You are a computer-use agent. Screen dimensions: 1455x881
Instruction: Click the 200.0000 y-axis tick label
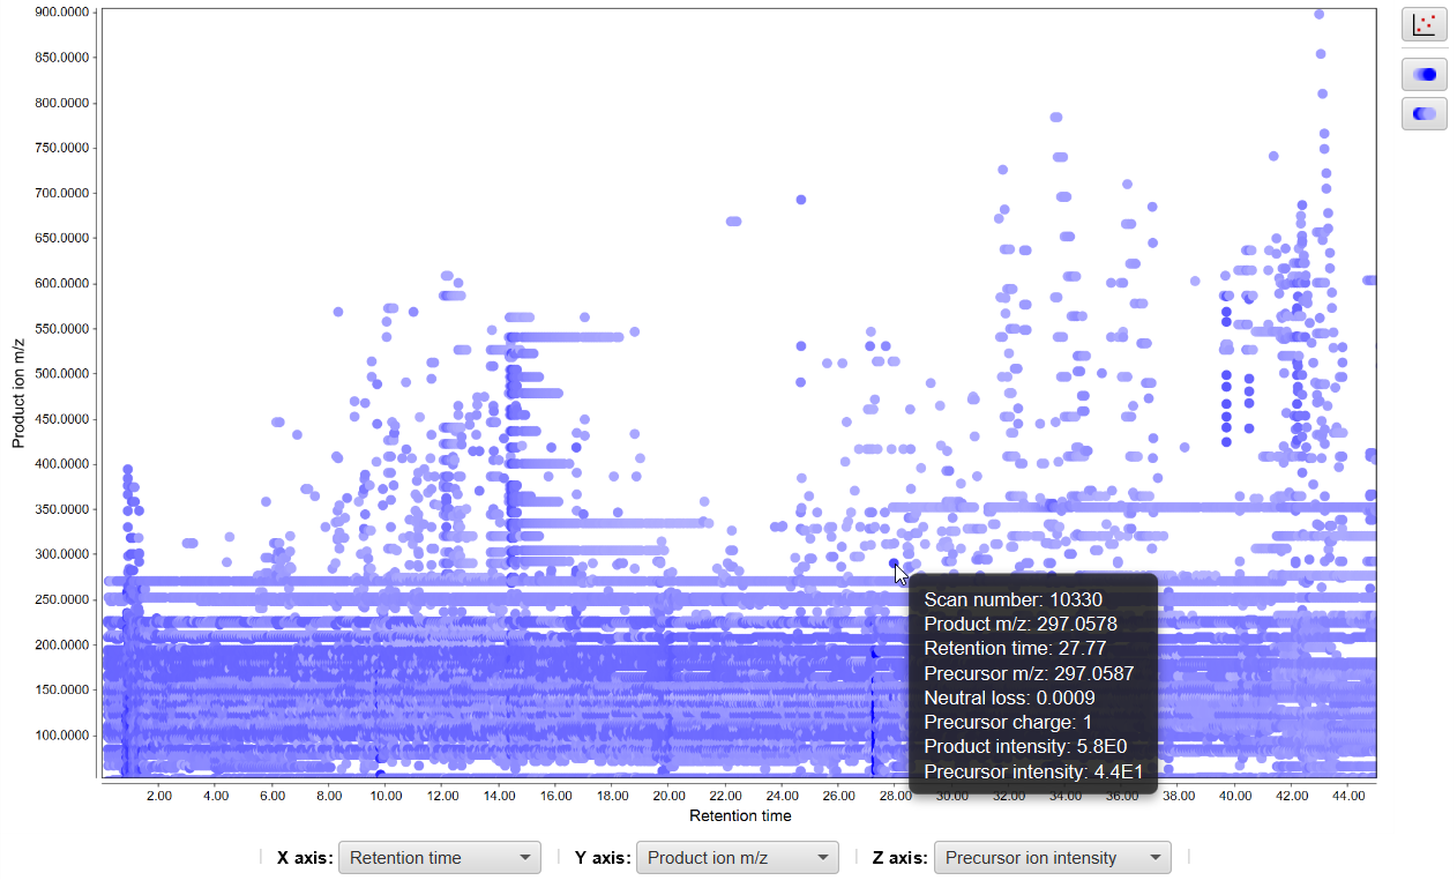coord(62,645)
